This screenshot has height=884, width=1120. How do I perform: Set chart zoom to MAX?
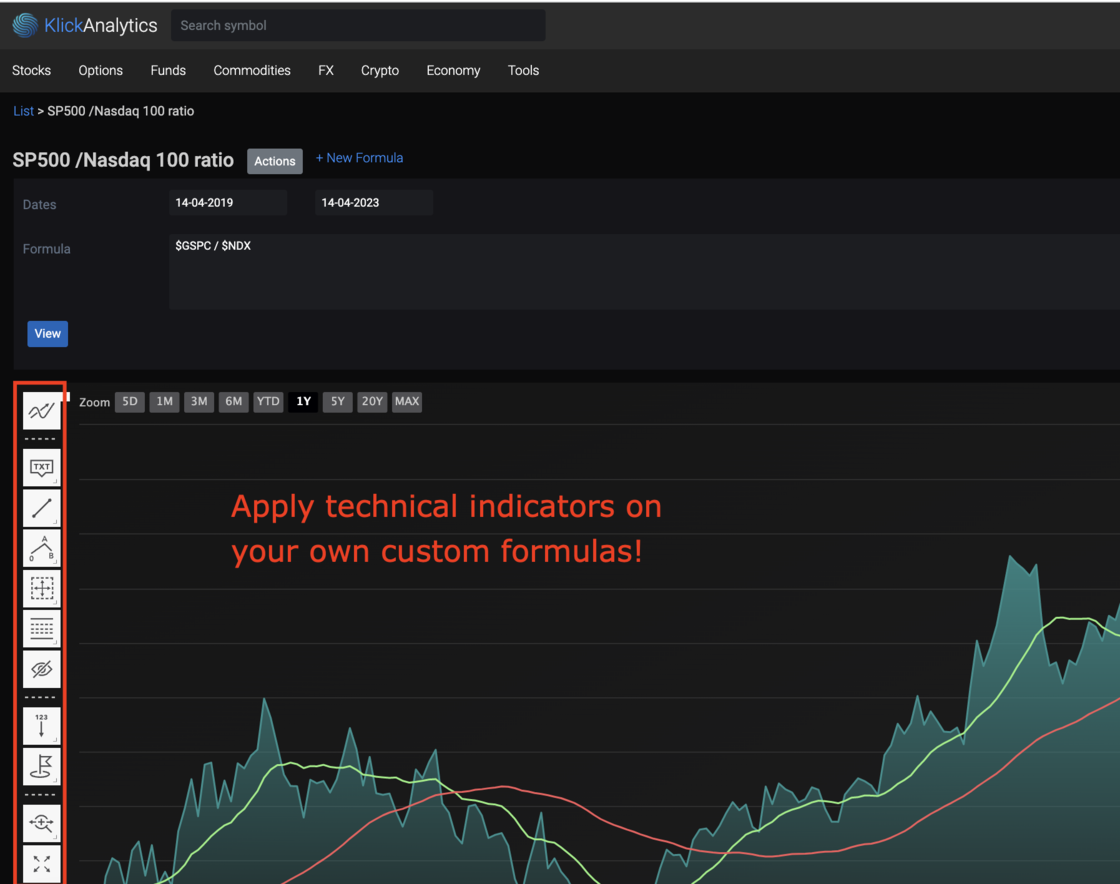click(407, 401)
